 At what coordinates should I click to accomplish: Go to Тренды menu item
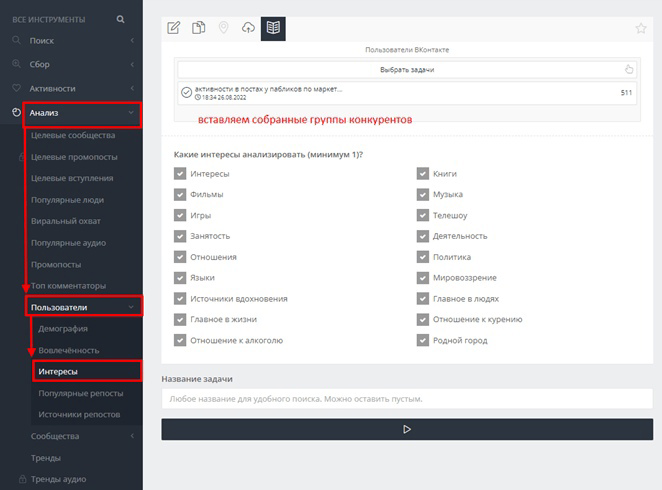pos(46,458)
